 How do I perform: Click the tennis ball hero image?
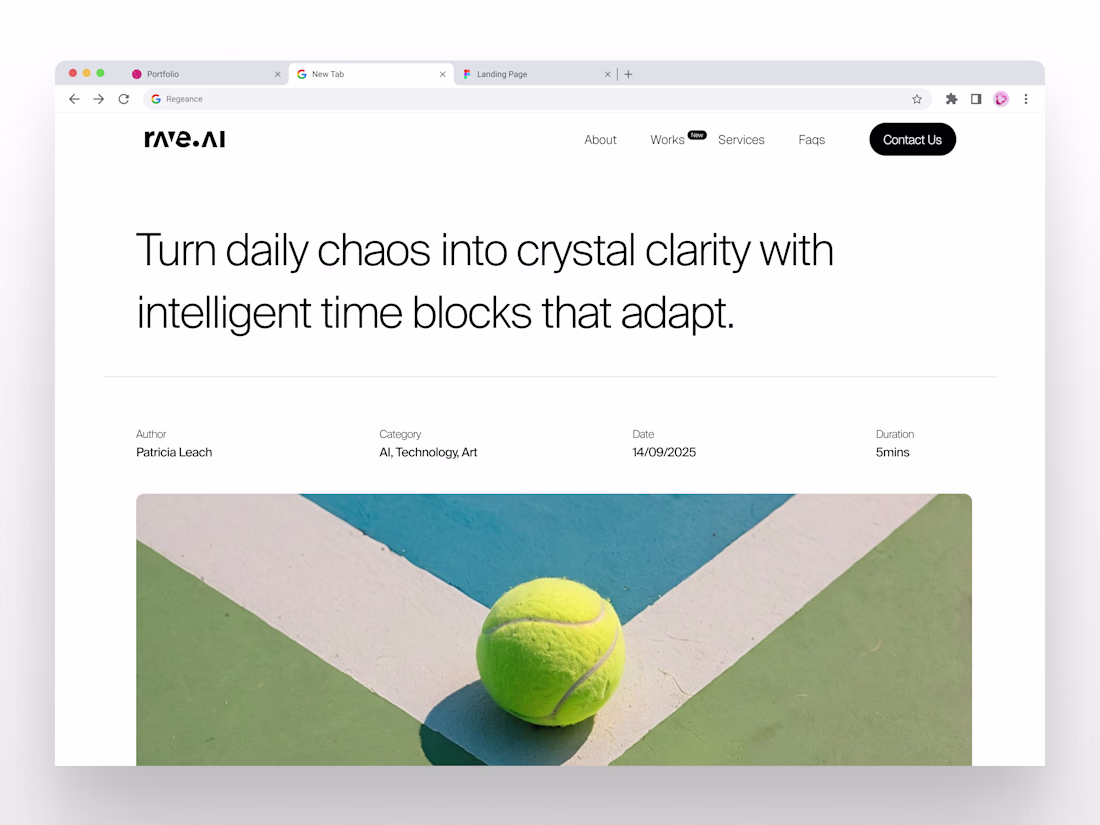pyautogui.click(x=554, y=629)
